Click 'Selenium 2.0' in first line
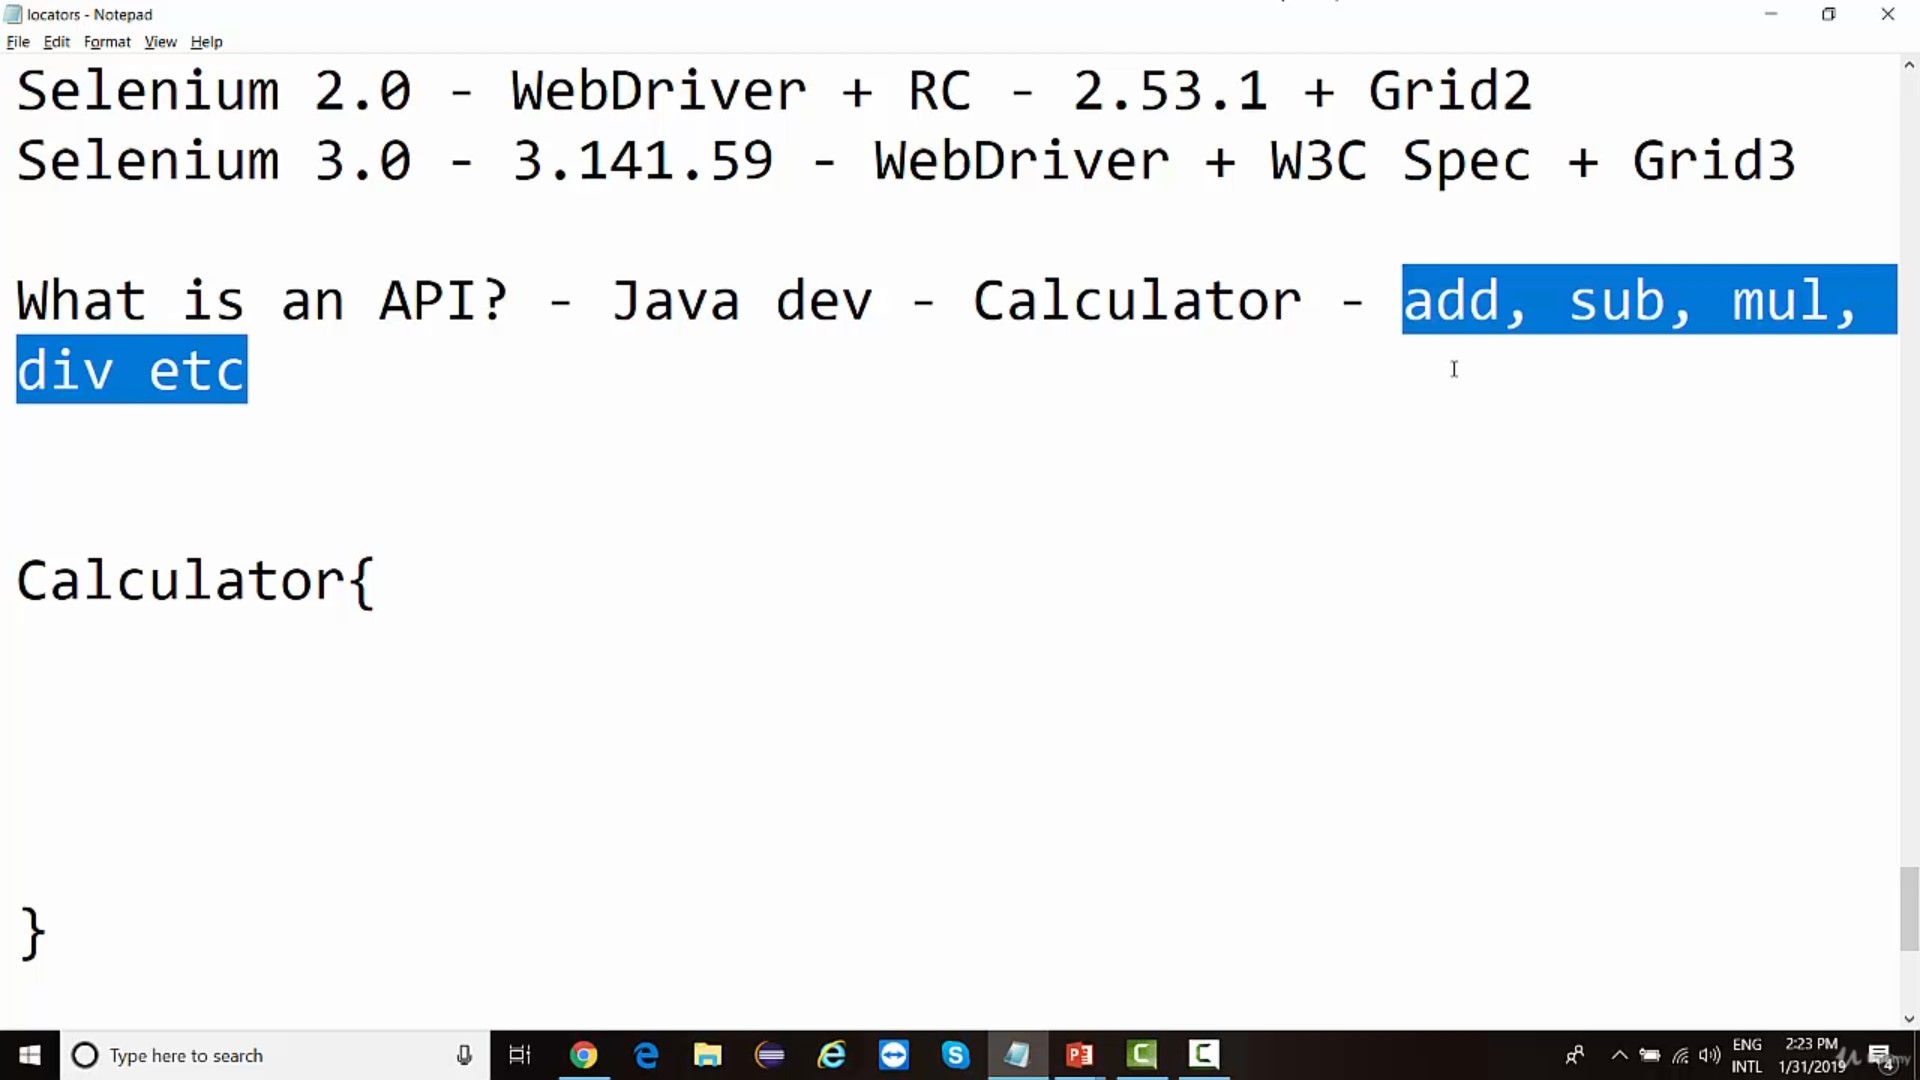1920x1080 pixels. tap(214, 91)
